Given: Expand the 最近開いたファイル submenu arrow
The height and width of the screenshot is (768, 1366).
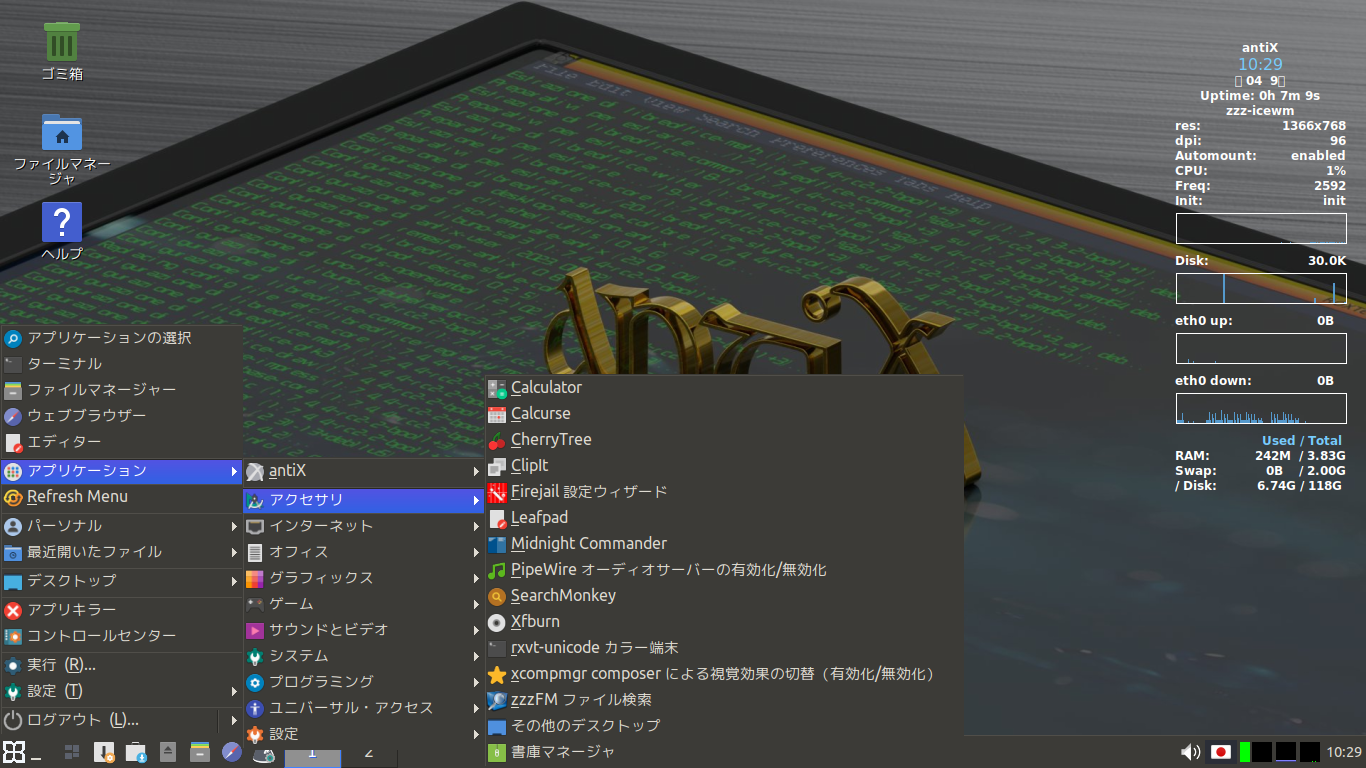Looking at the screenshot, I should click(x=234, y=552).
